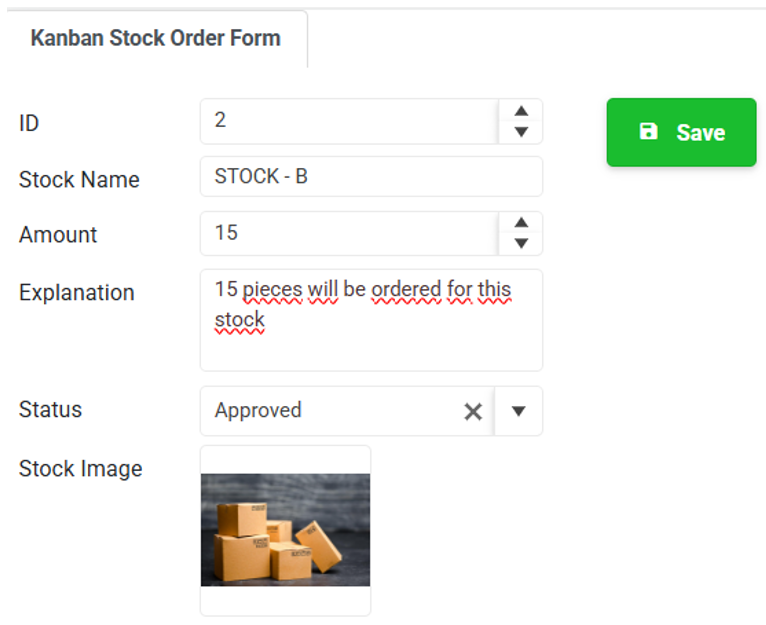This screenshot has width=766, height=625.
Task: Click the Stock Name label
Action: click(79, 179)
